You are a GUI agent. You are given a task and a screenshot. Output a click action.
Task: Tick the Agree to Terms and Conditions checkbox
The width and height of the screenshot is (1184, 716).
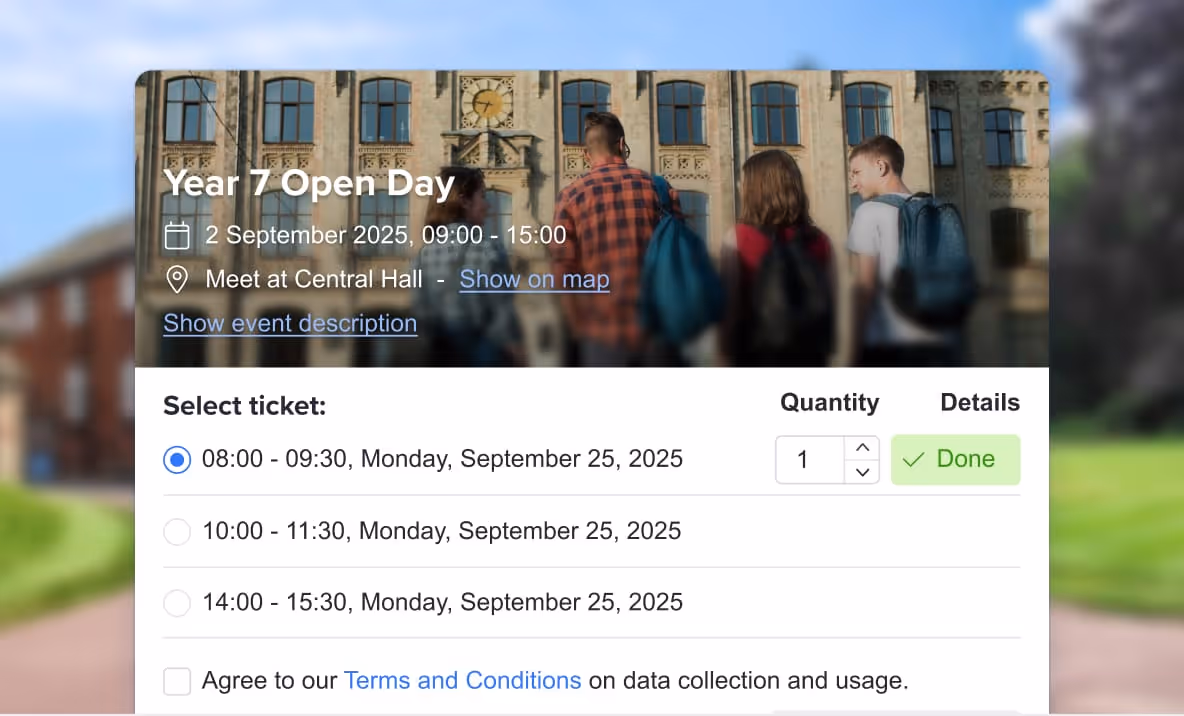pyautogui.click(x=177, y=681)
